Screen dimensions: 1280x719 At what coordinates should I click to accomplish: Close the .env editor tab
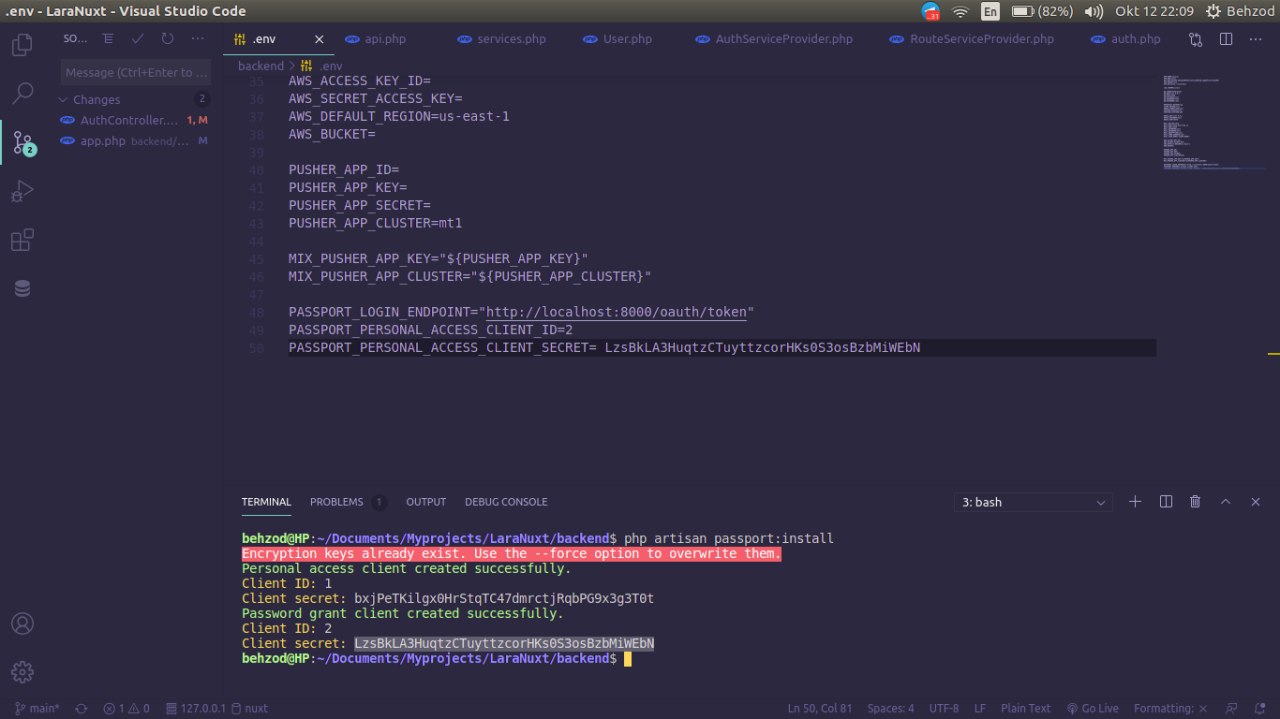click(319, 39)
